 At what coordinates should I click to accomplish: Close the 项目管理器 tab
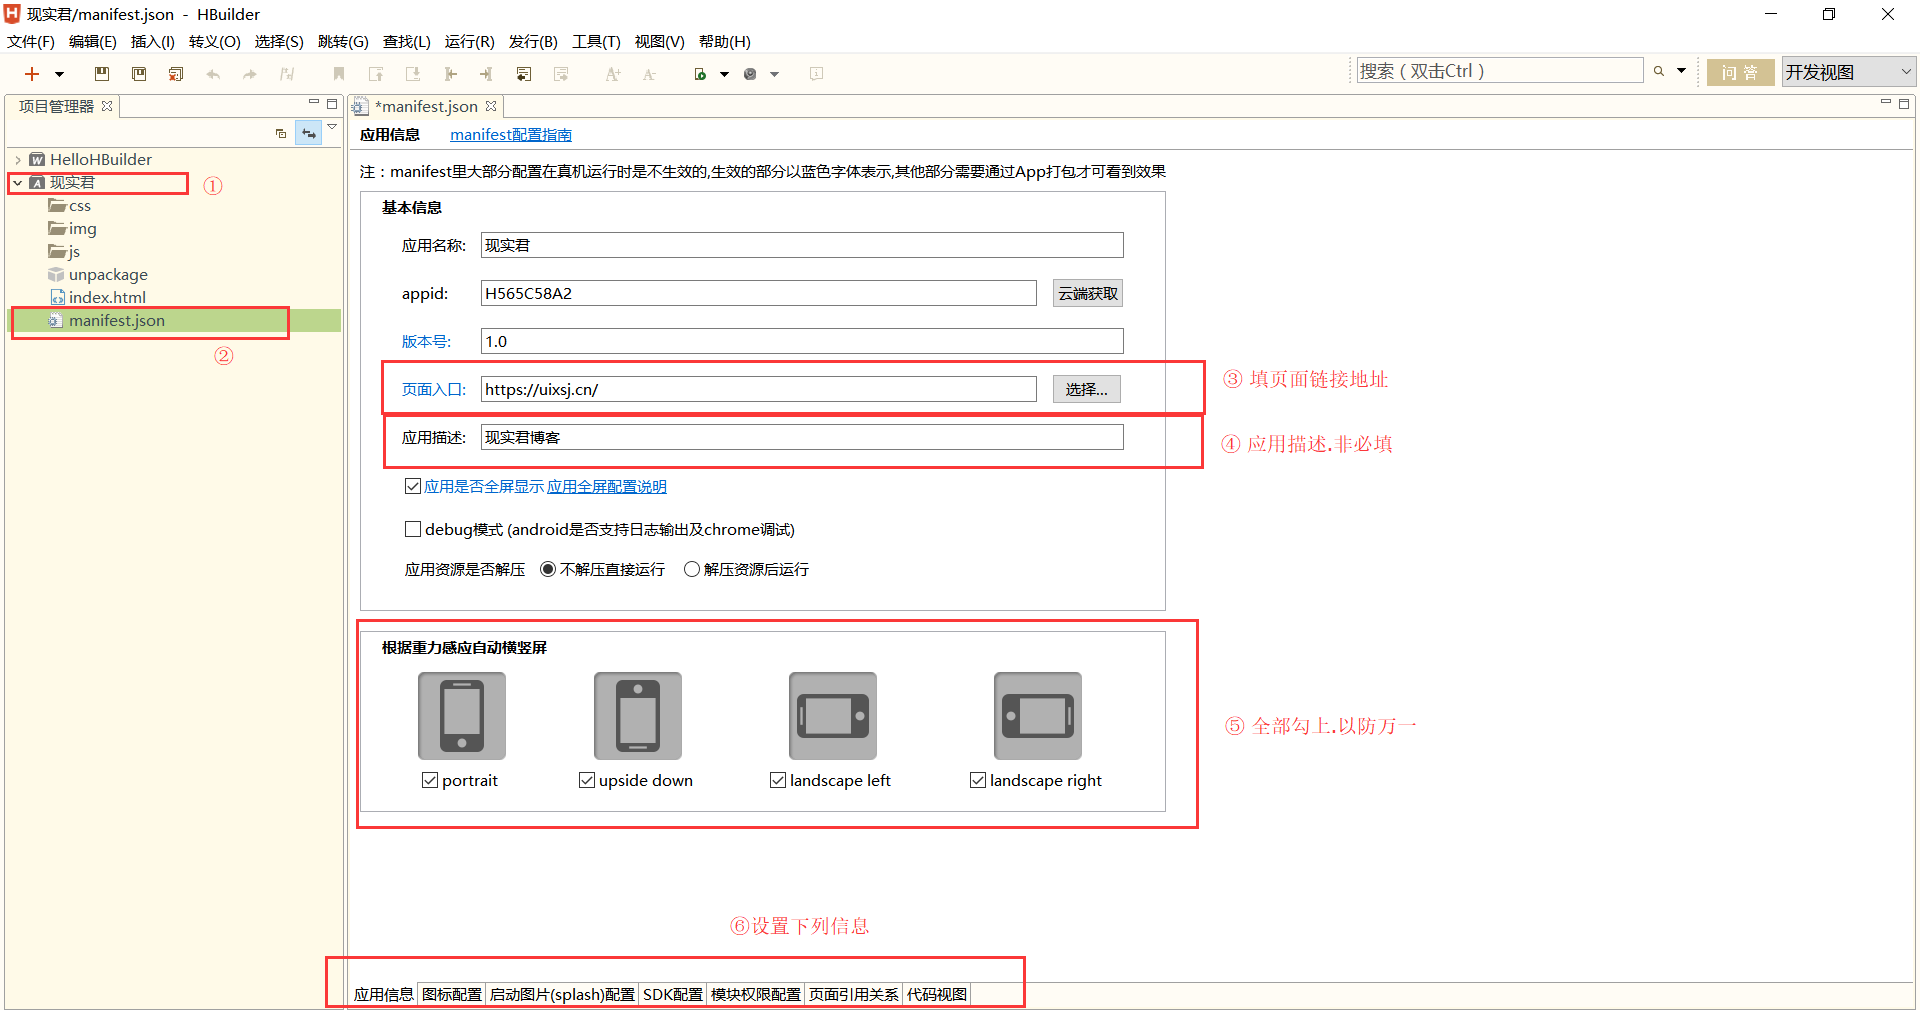(107, 106)
